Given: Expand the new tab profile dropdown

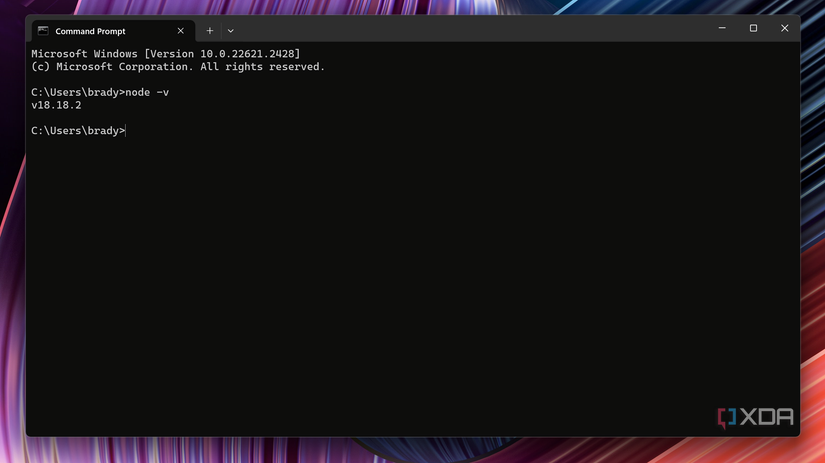Looking at the screenshot, I should (x=230, y=31).
